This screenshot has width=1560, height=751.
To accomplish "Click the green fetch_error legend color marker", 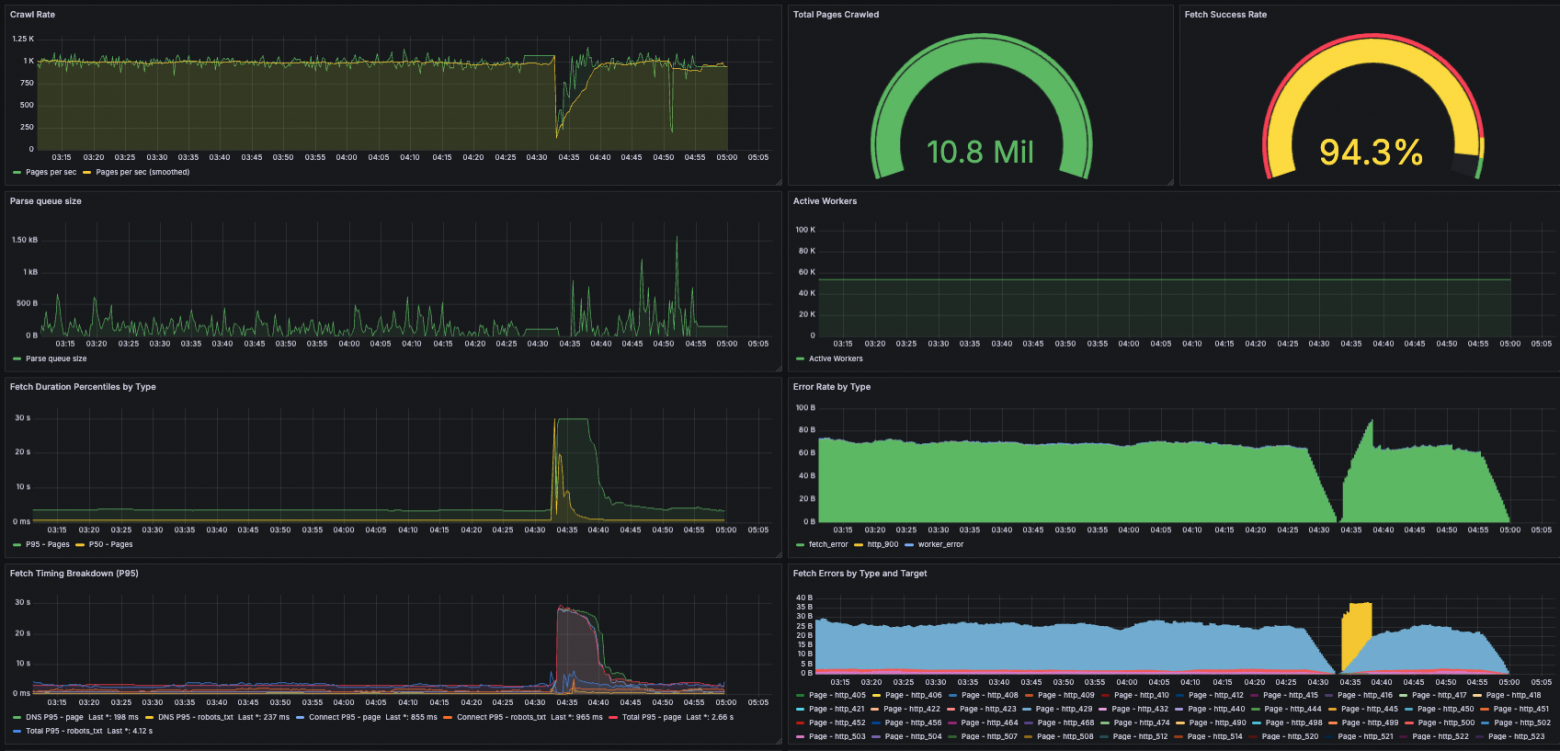I will pos(800,545).
